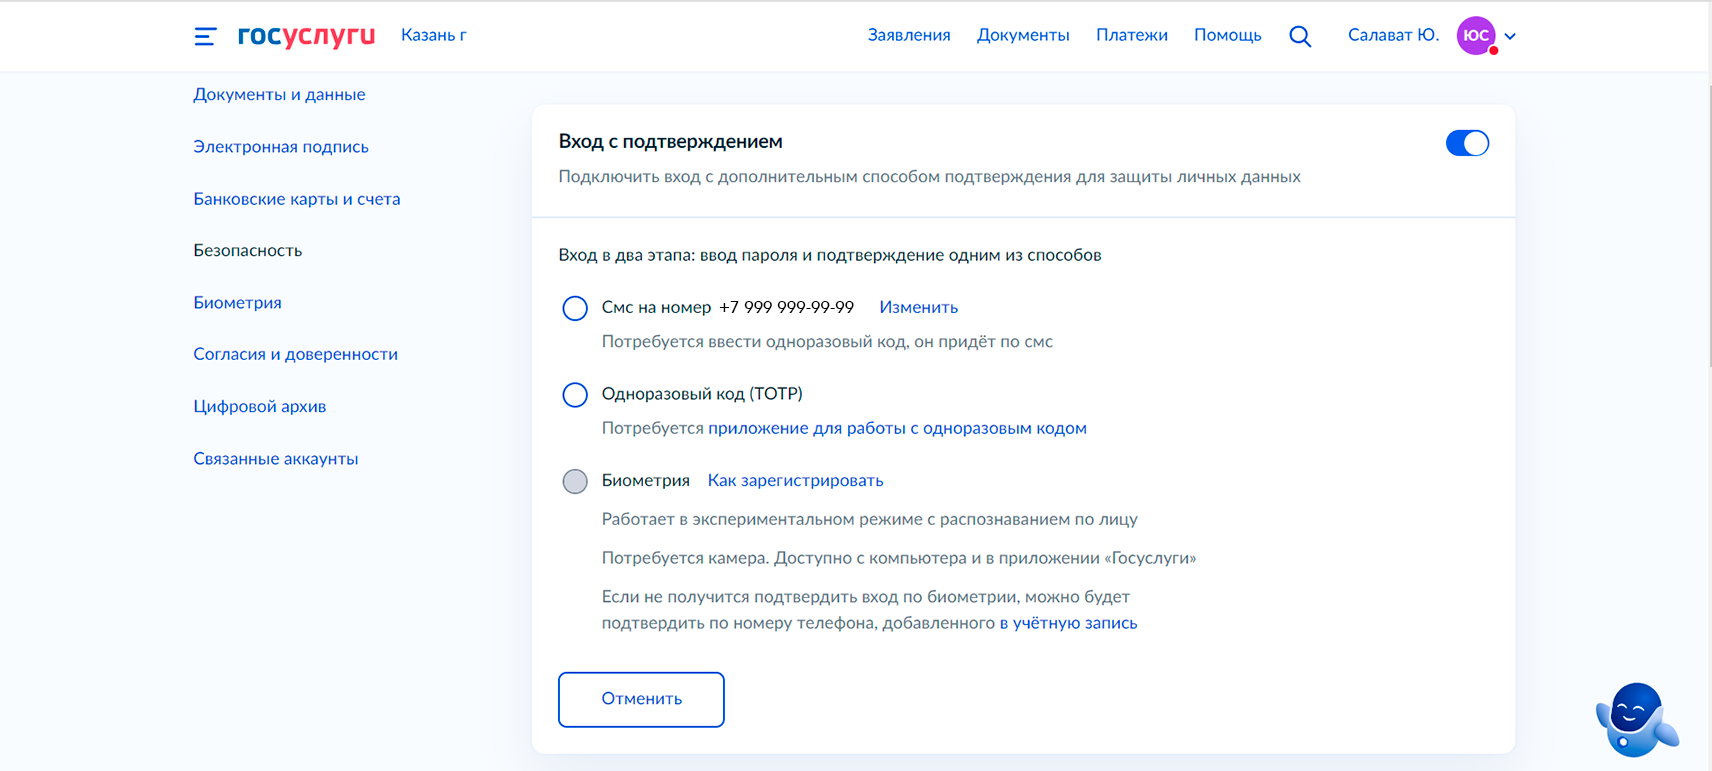Open the Заявления menu item
This screenshot has width=1712, height=771.
coord(908,35)
